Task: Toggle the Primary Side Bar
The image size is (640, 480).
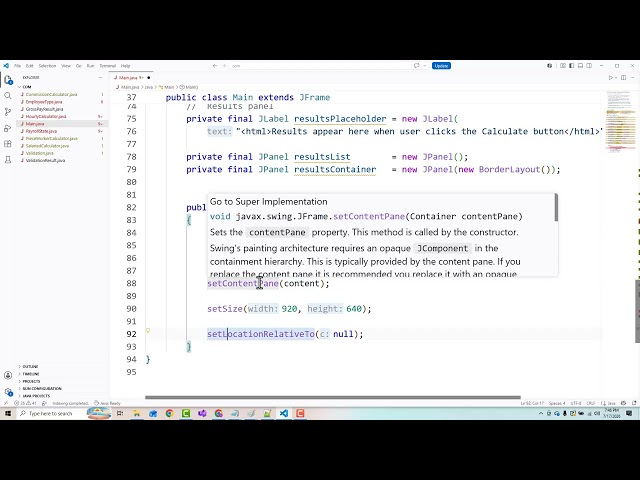Action: 571,66
